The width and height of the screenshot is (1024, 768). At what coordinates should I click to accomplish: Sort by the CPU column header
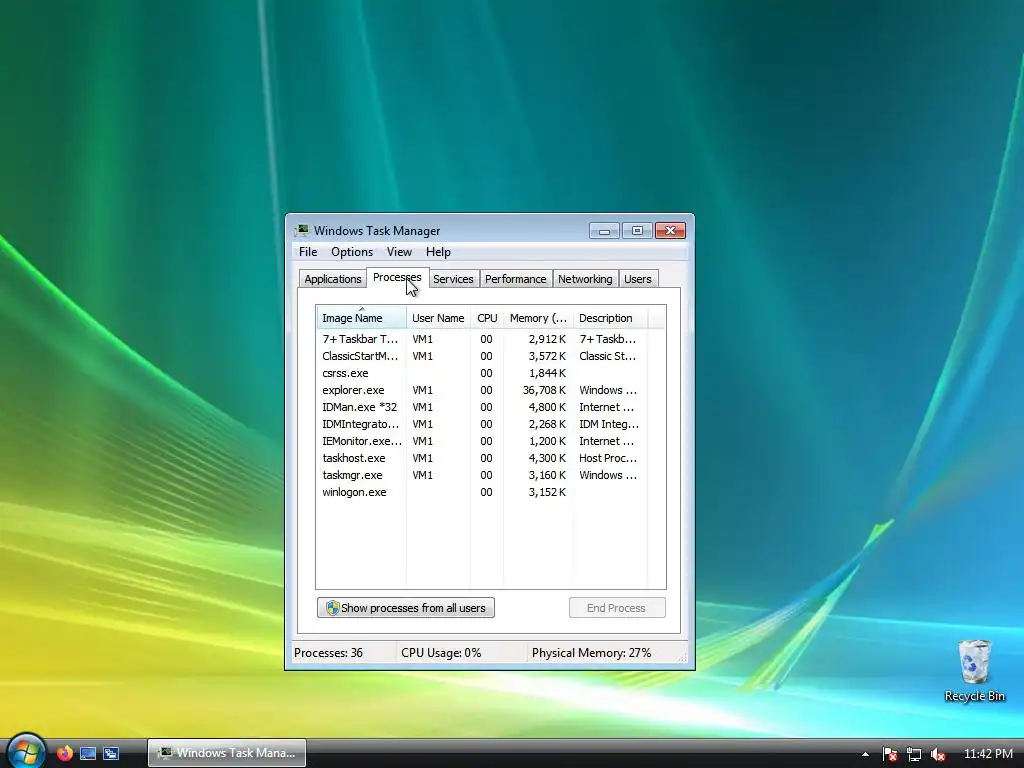[x=487, y=318]
